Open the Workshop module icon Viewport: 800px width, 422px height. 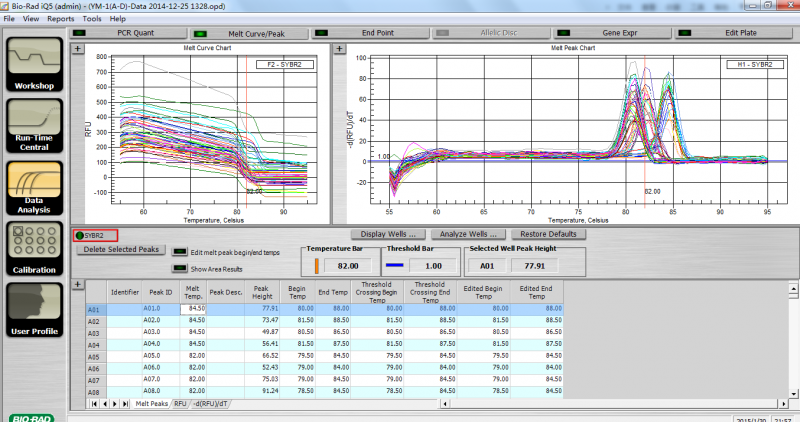pyautogui.click(x=32, y=63)
